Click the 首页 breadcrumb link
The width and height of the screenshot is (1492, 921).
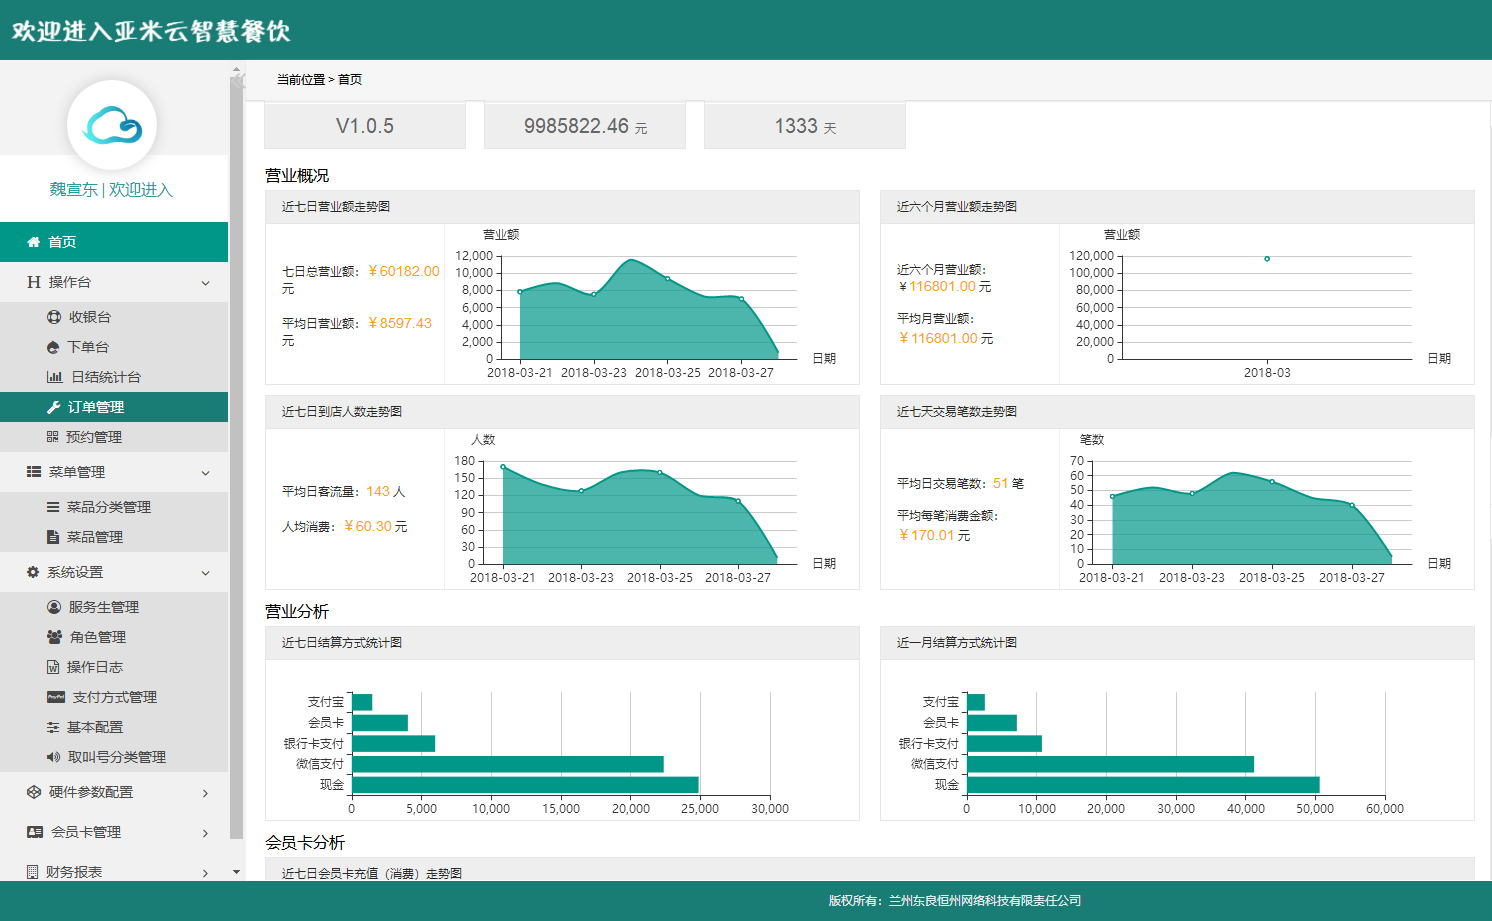click(x=350, y=80)
